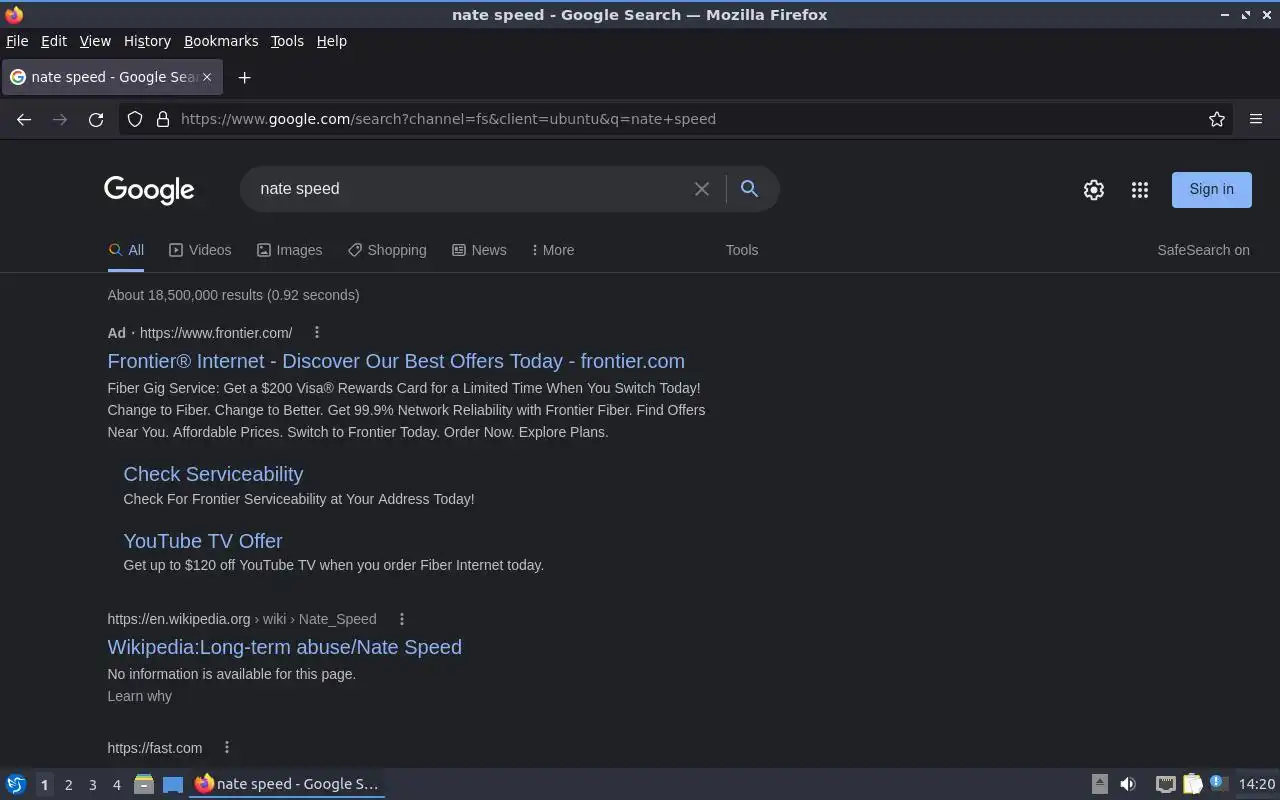The image size is (1280, 800).
Task: Click the frontier.com ad URL
Action: pyautogui.click(x=216, y=333)
